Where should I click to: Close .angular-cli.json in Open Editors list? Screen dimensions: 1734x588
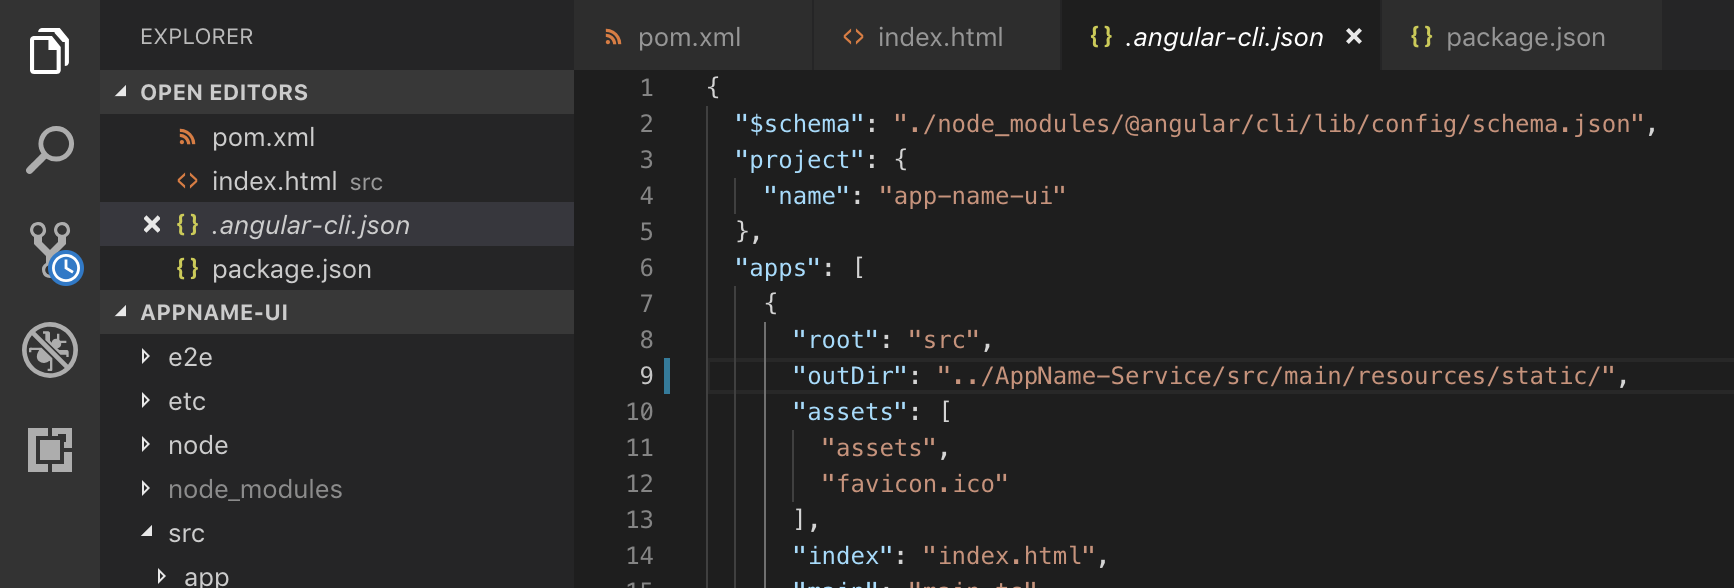pyautogui.click(x=152, y=225)
